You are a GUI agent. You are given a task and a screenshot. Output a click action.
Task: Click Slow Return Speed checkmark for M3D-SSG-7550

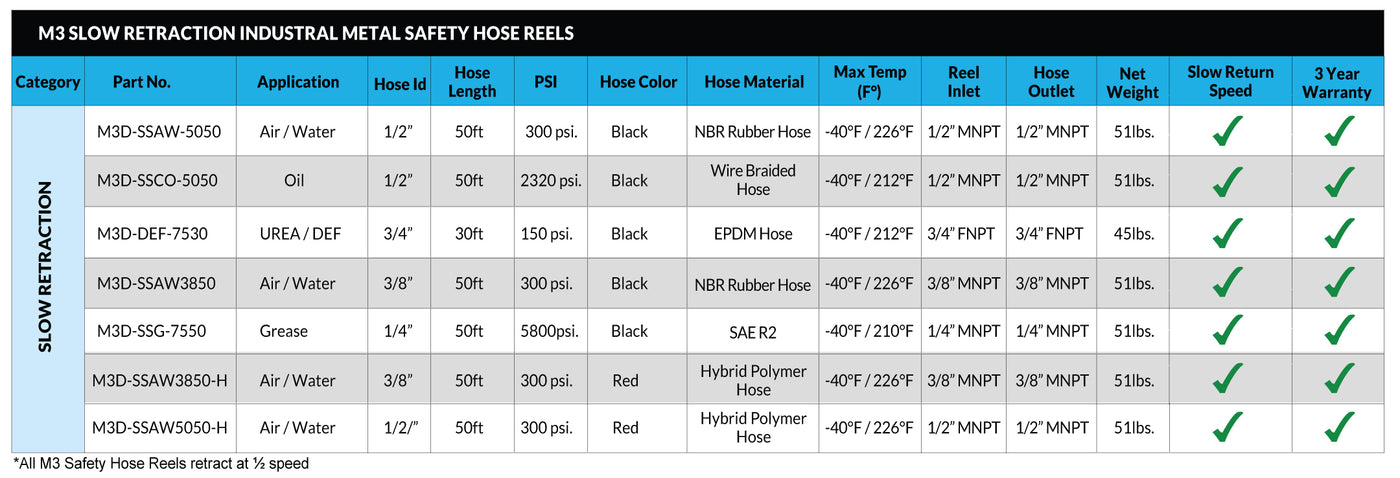1229,330
